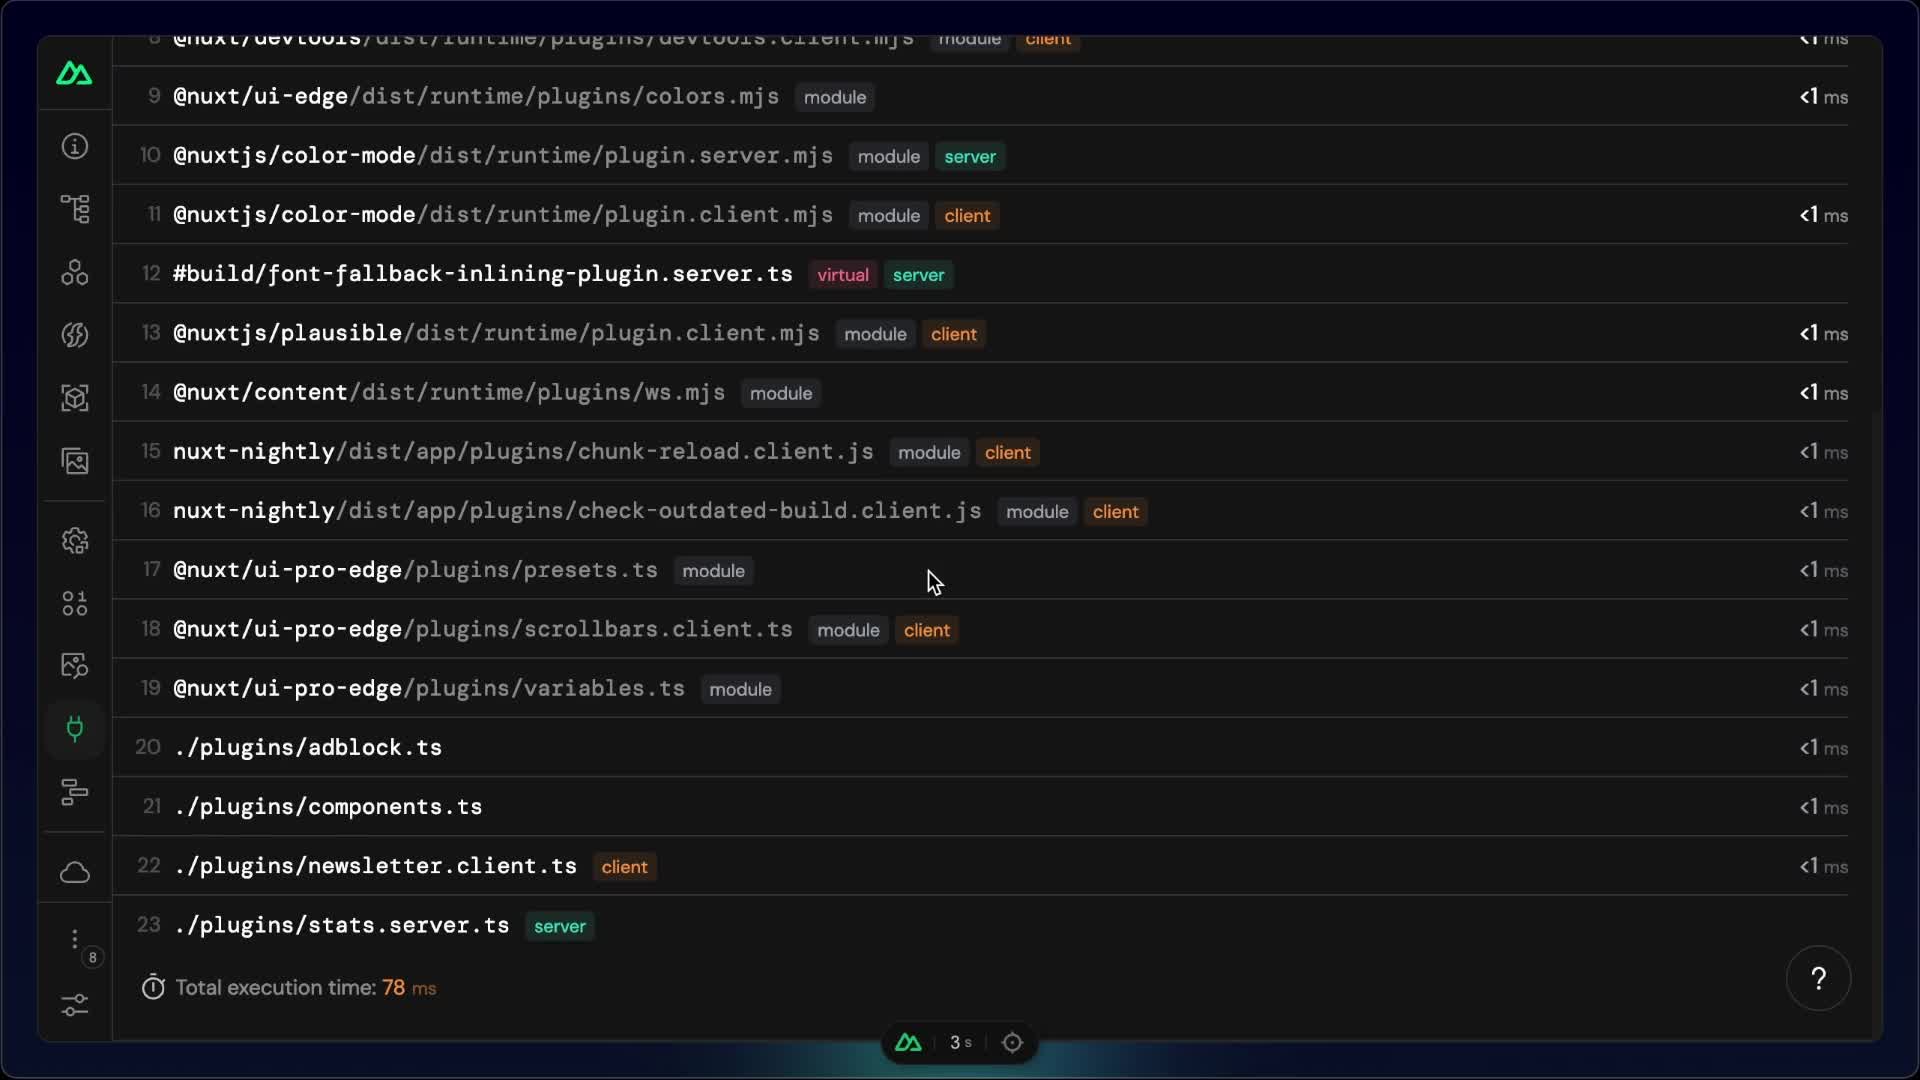Viewport: 1920px width, 1080px height.
Task: Open the Assets image icon
Action: (x=75, y=461)
